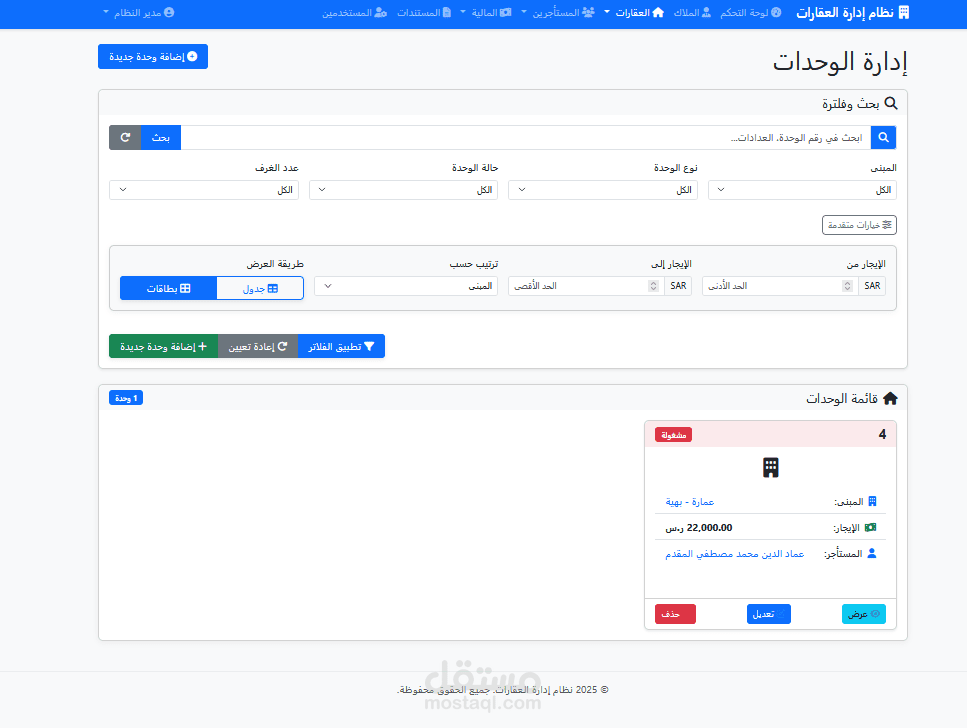Focus the الإيجار من minimum rent field
Screen dimensions: 967x728
(780, 286)
